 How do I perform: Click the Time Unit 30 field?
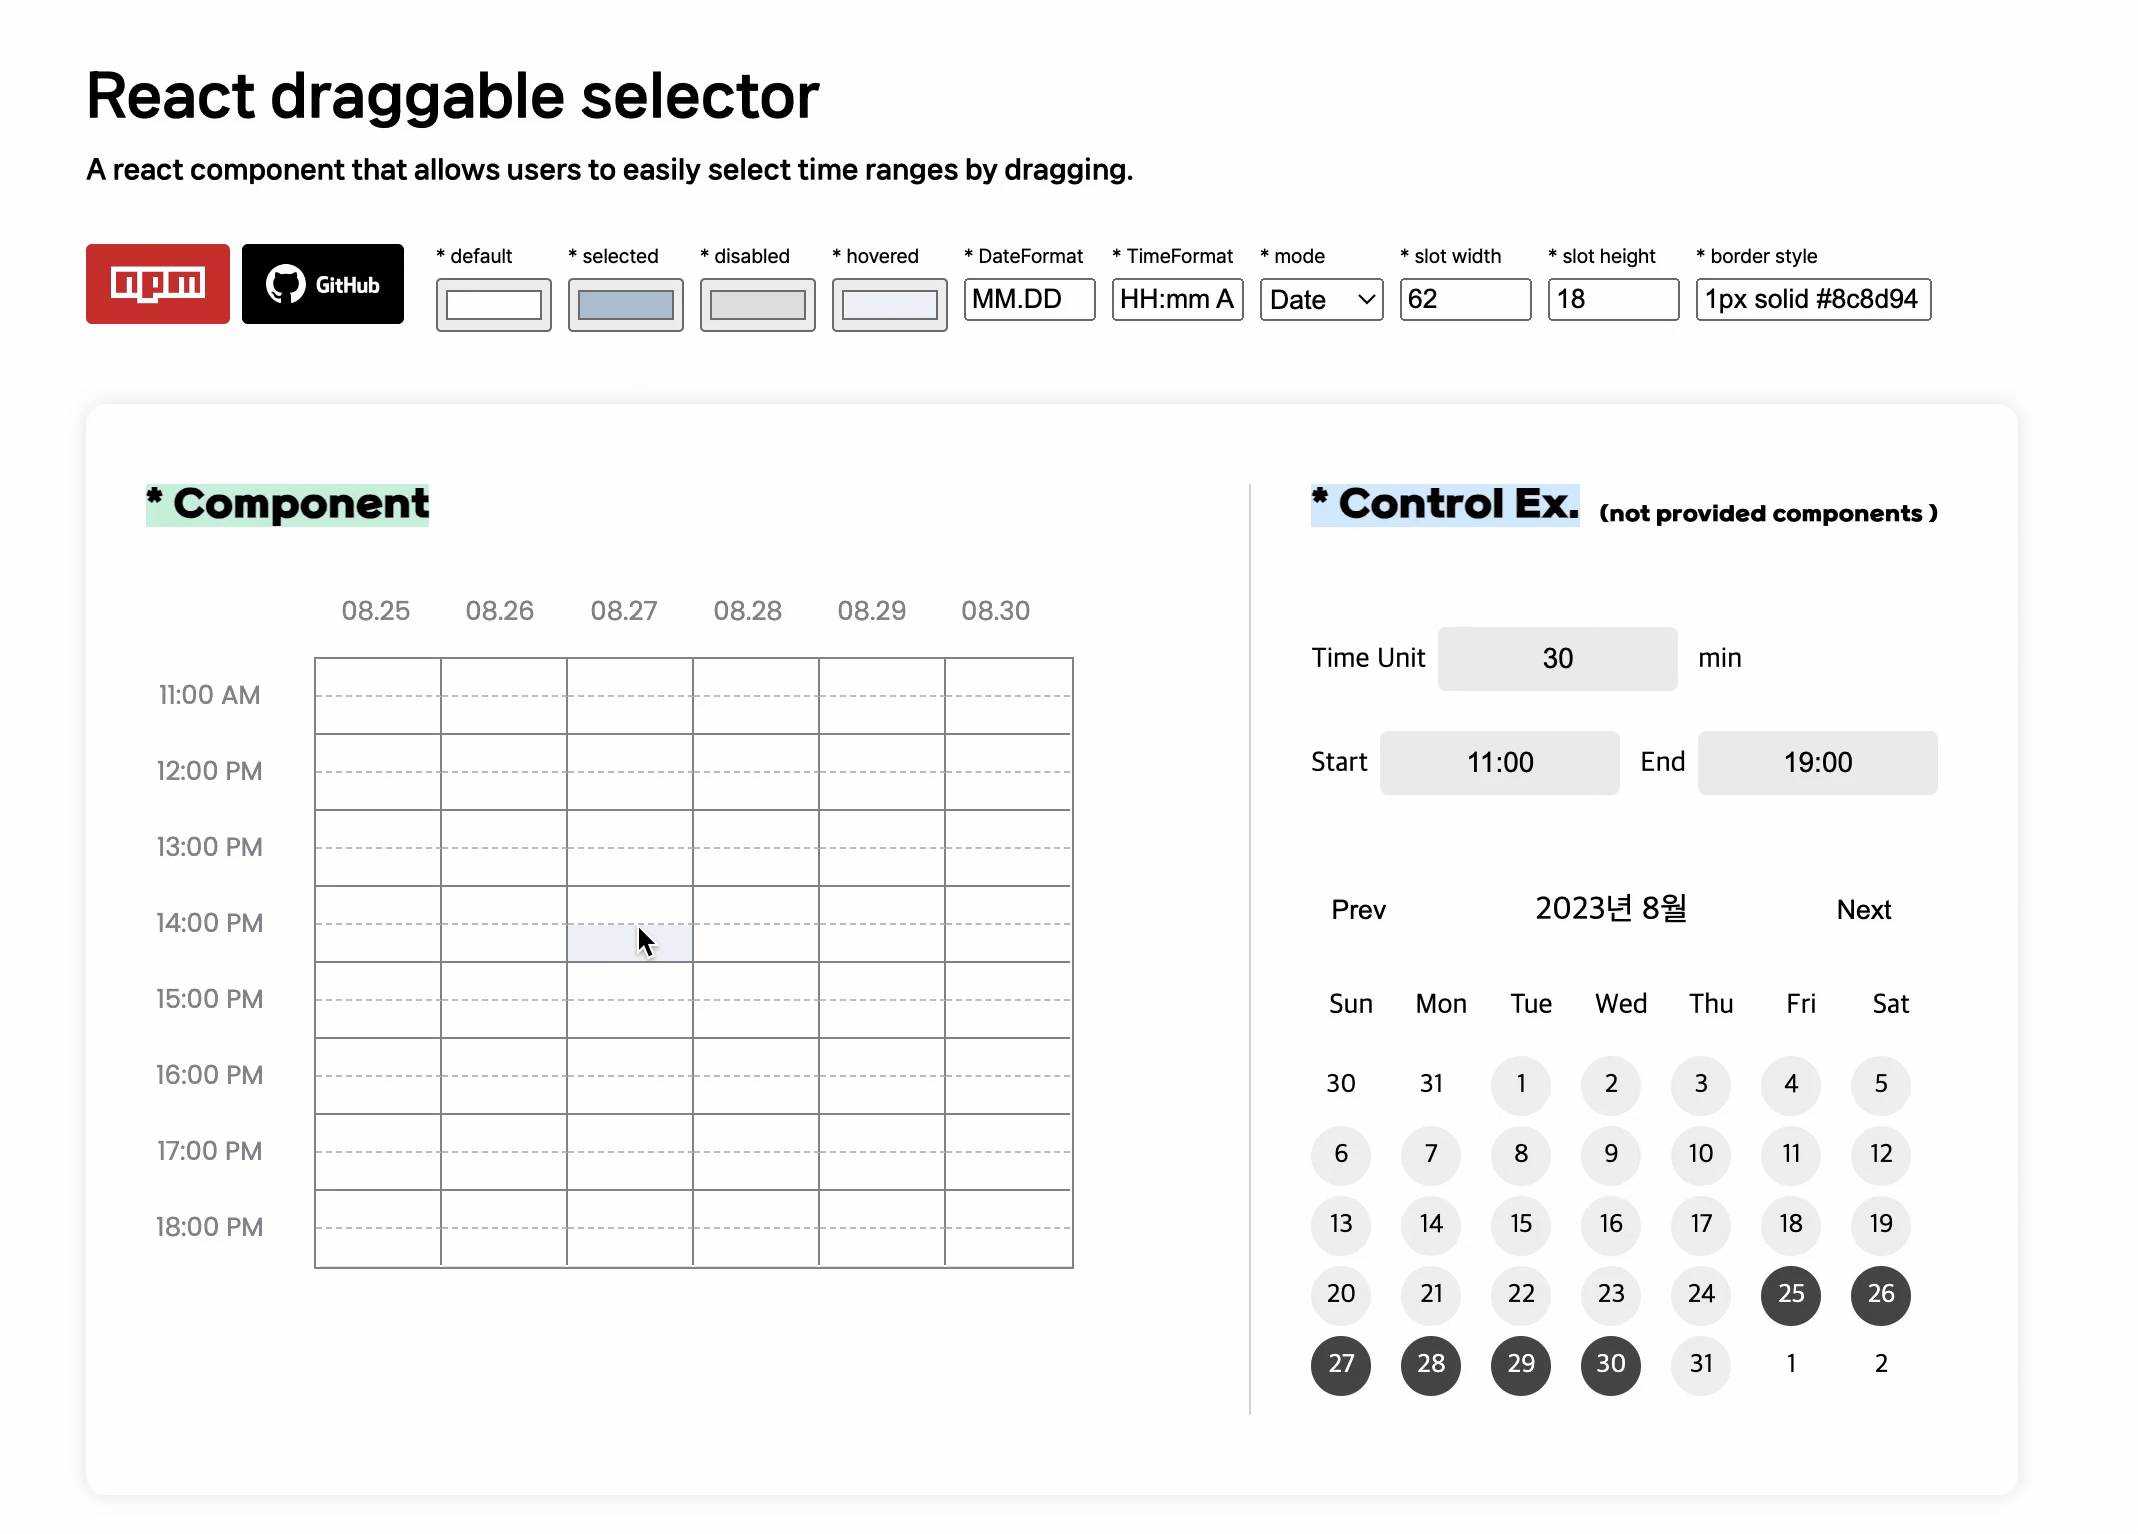click(x=1557, y=658)
